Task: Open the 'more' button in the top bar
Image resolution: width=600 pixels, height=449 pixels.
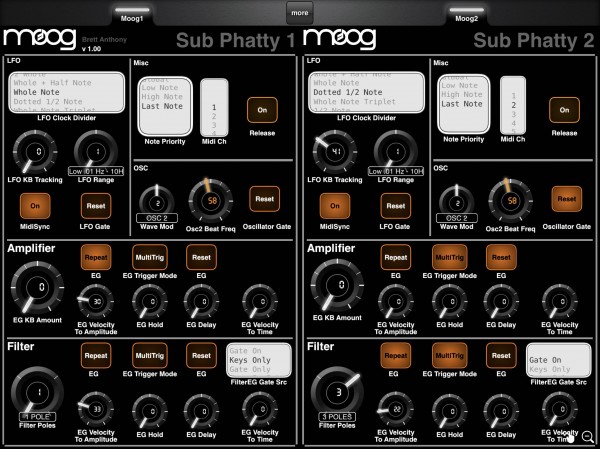Action: [300, 13]
